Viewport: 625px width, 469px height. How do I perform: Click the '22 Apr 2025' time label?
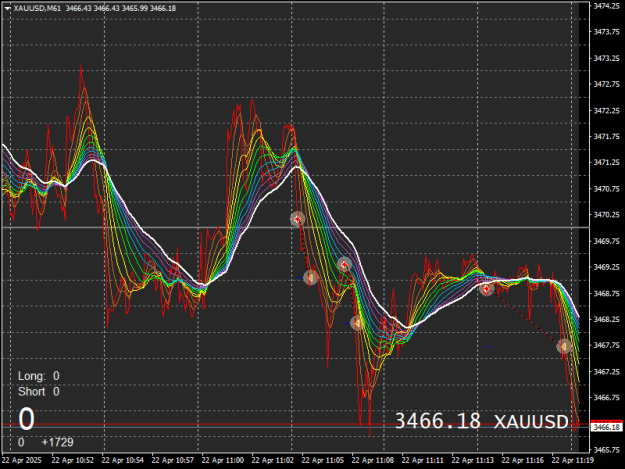(x=22, y=460)
